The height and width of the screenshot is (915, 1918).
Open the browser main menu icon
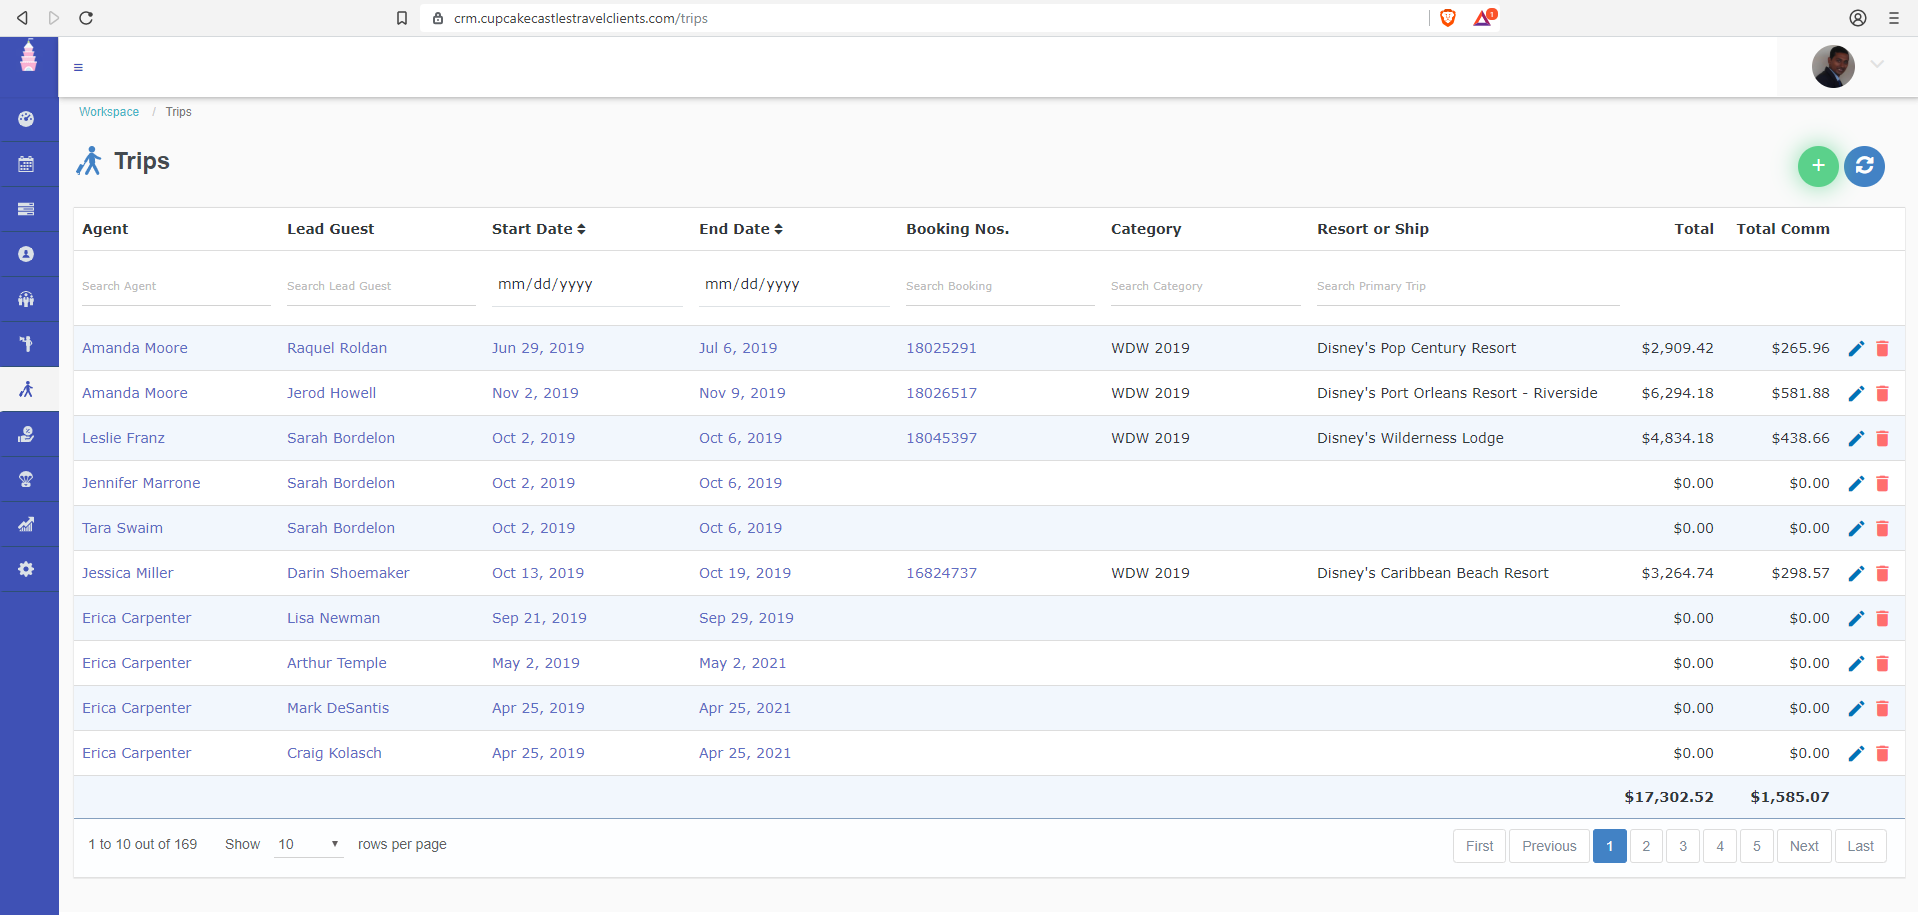1893,18
